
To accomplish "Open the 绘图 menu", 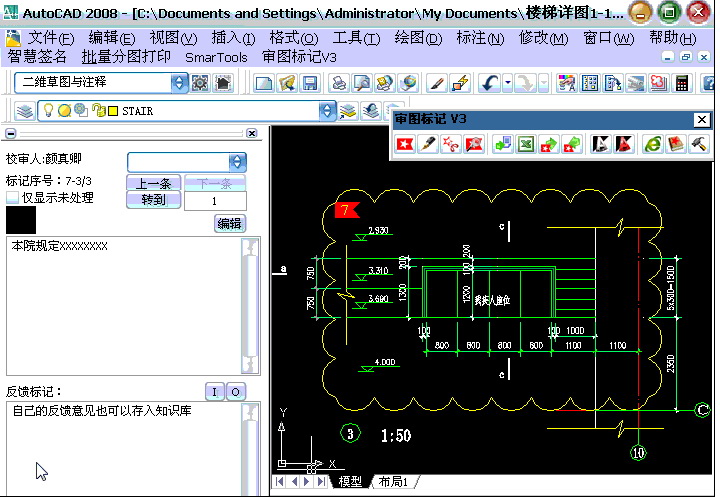I will coord(417,38).
